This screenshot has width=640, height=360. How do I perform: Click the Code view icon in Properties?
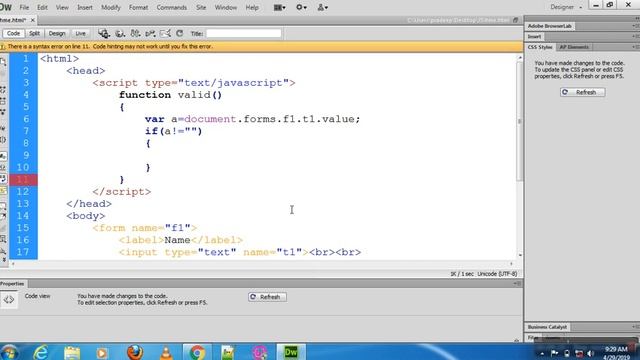[9, 300]
